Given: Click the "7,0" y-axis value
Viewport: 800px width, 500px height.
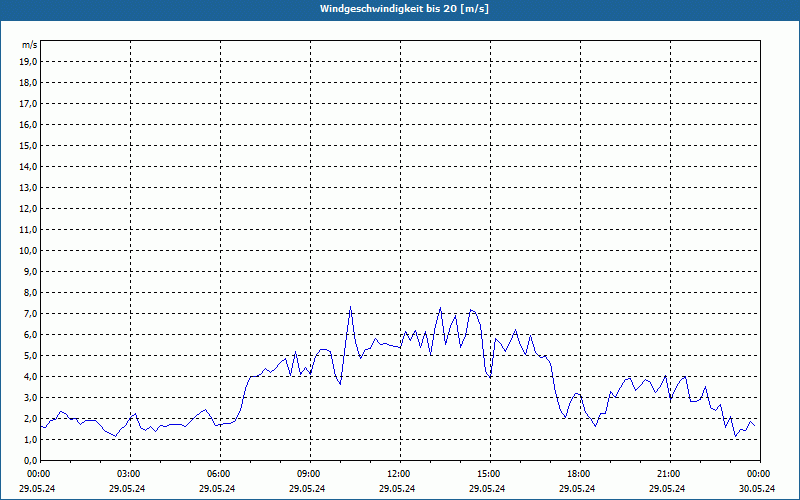Looking at the screenshot, I should (x=30, y=313).
